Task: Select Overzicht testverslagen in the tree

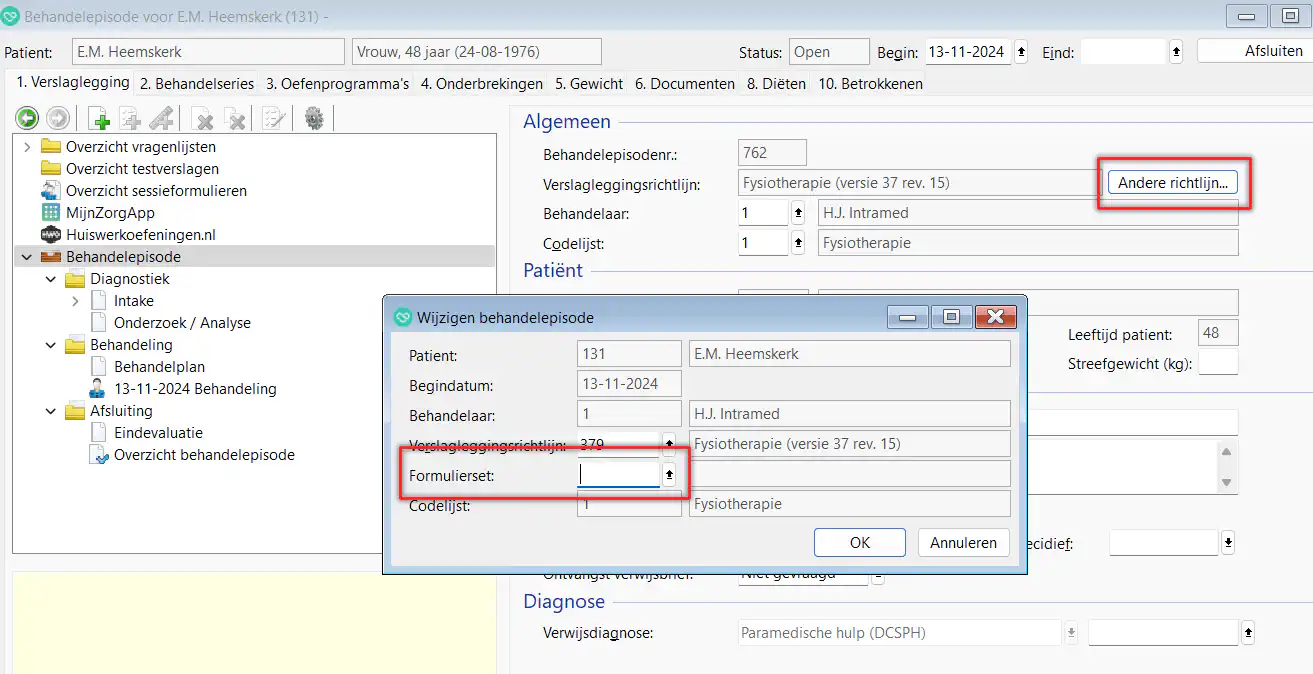Action: [x=142, y=169]
